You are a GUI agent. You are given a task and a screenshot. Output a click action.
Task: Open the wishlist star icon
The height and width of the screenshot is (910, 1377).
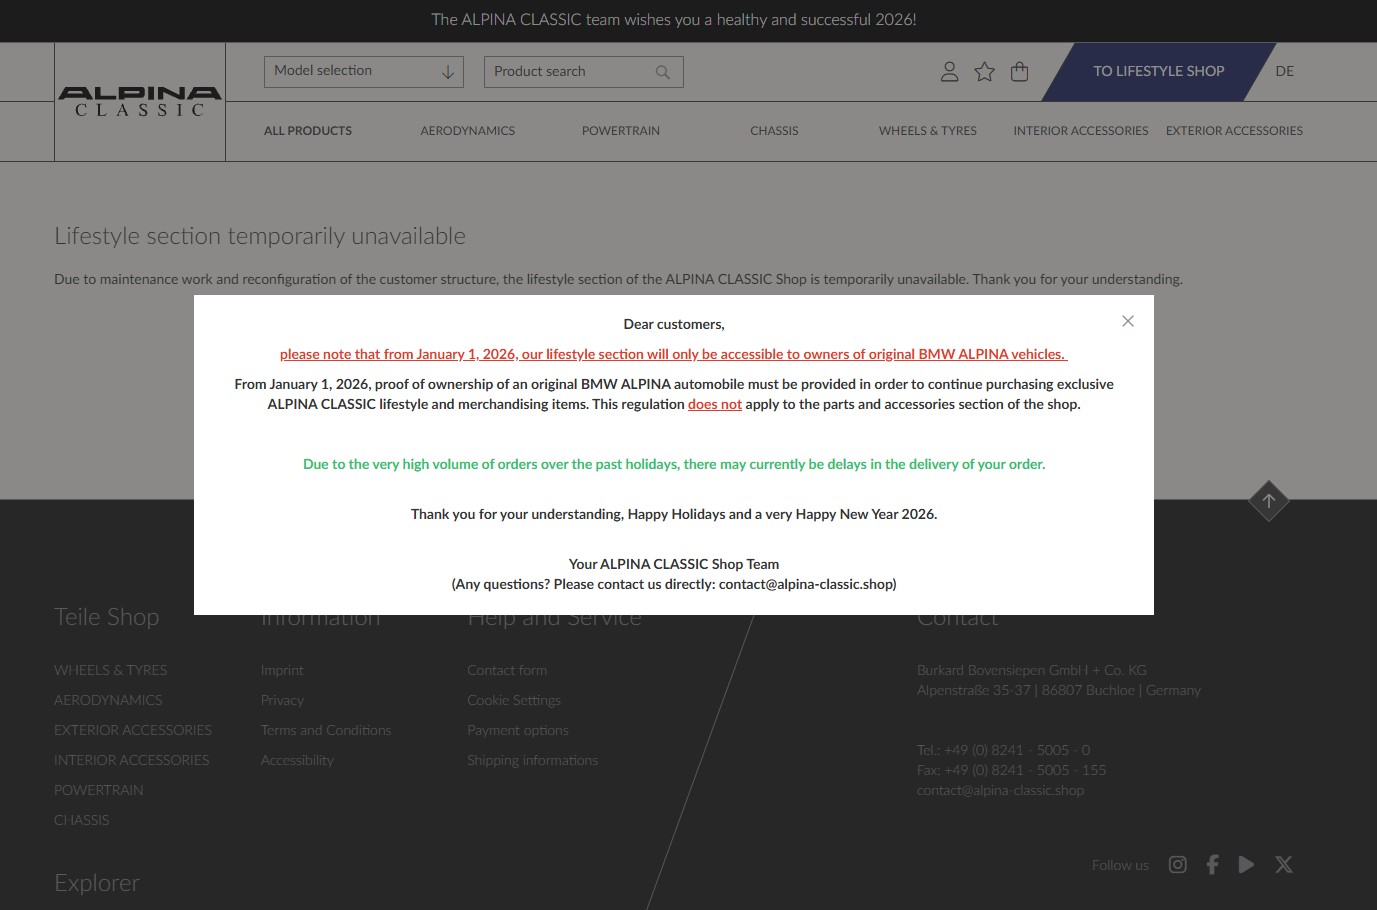coord(984,71)
